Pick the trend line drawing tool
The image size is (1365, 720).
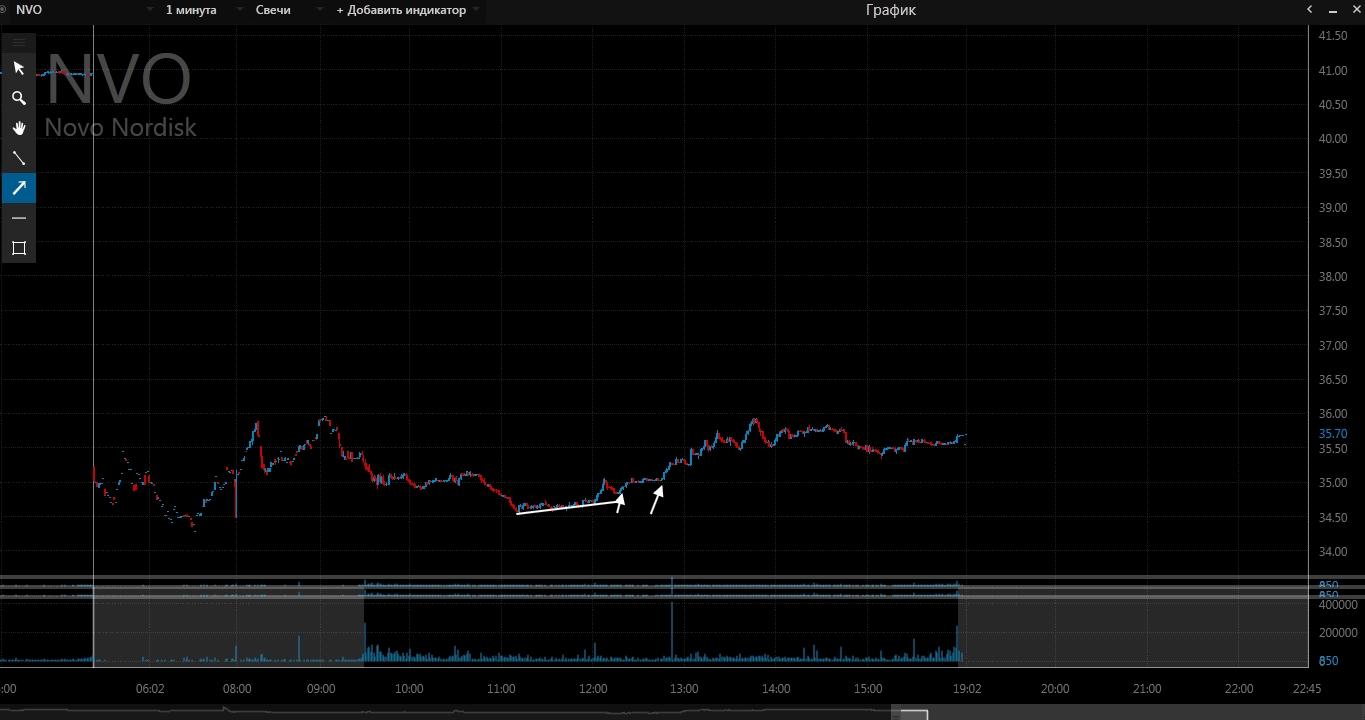coord(18,158)
